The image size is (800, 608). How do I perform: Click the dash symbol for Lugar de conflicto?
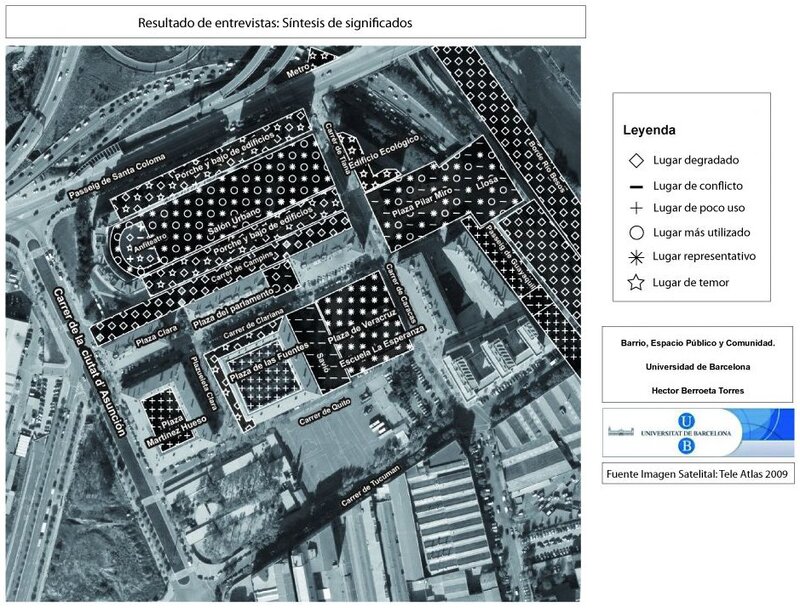pos(635,185)
